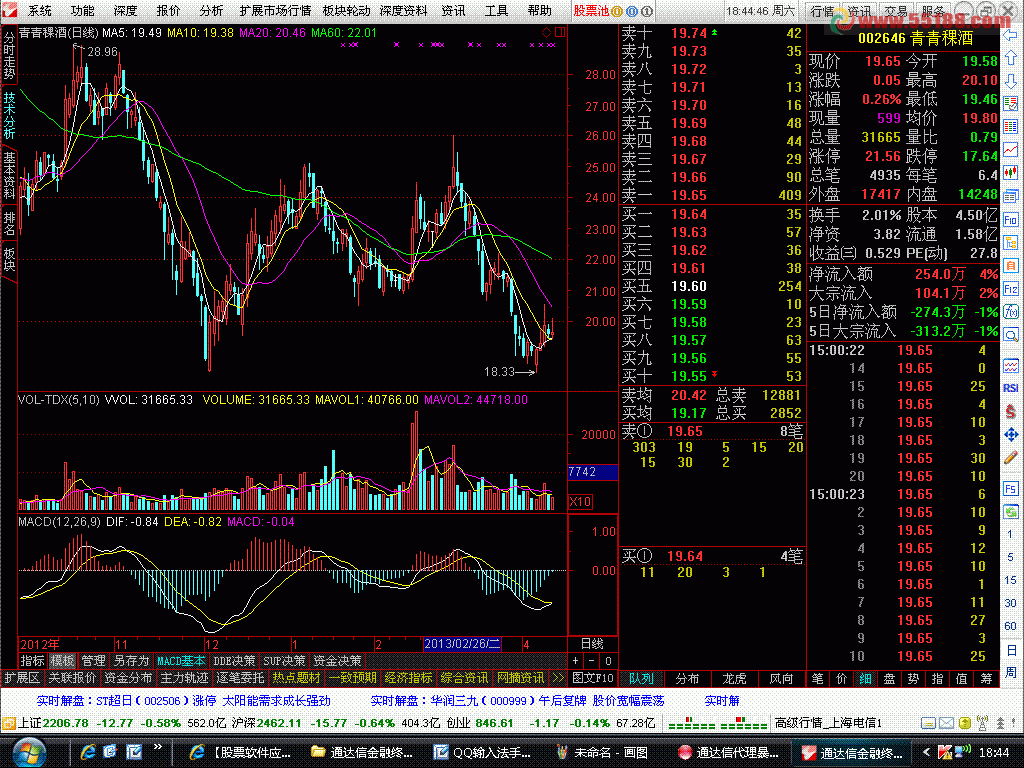Click the green refresh icon in sidebar

click(x=1011, y=511)
